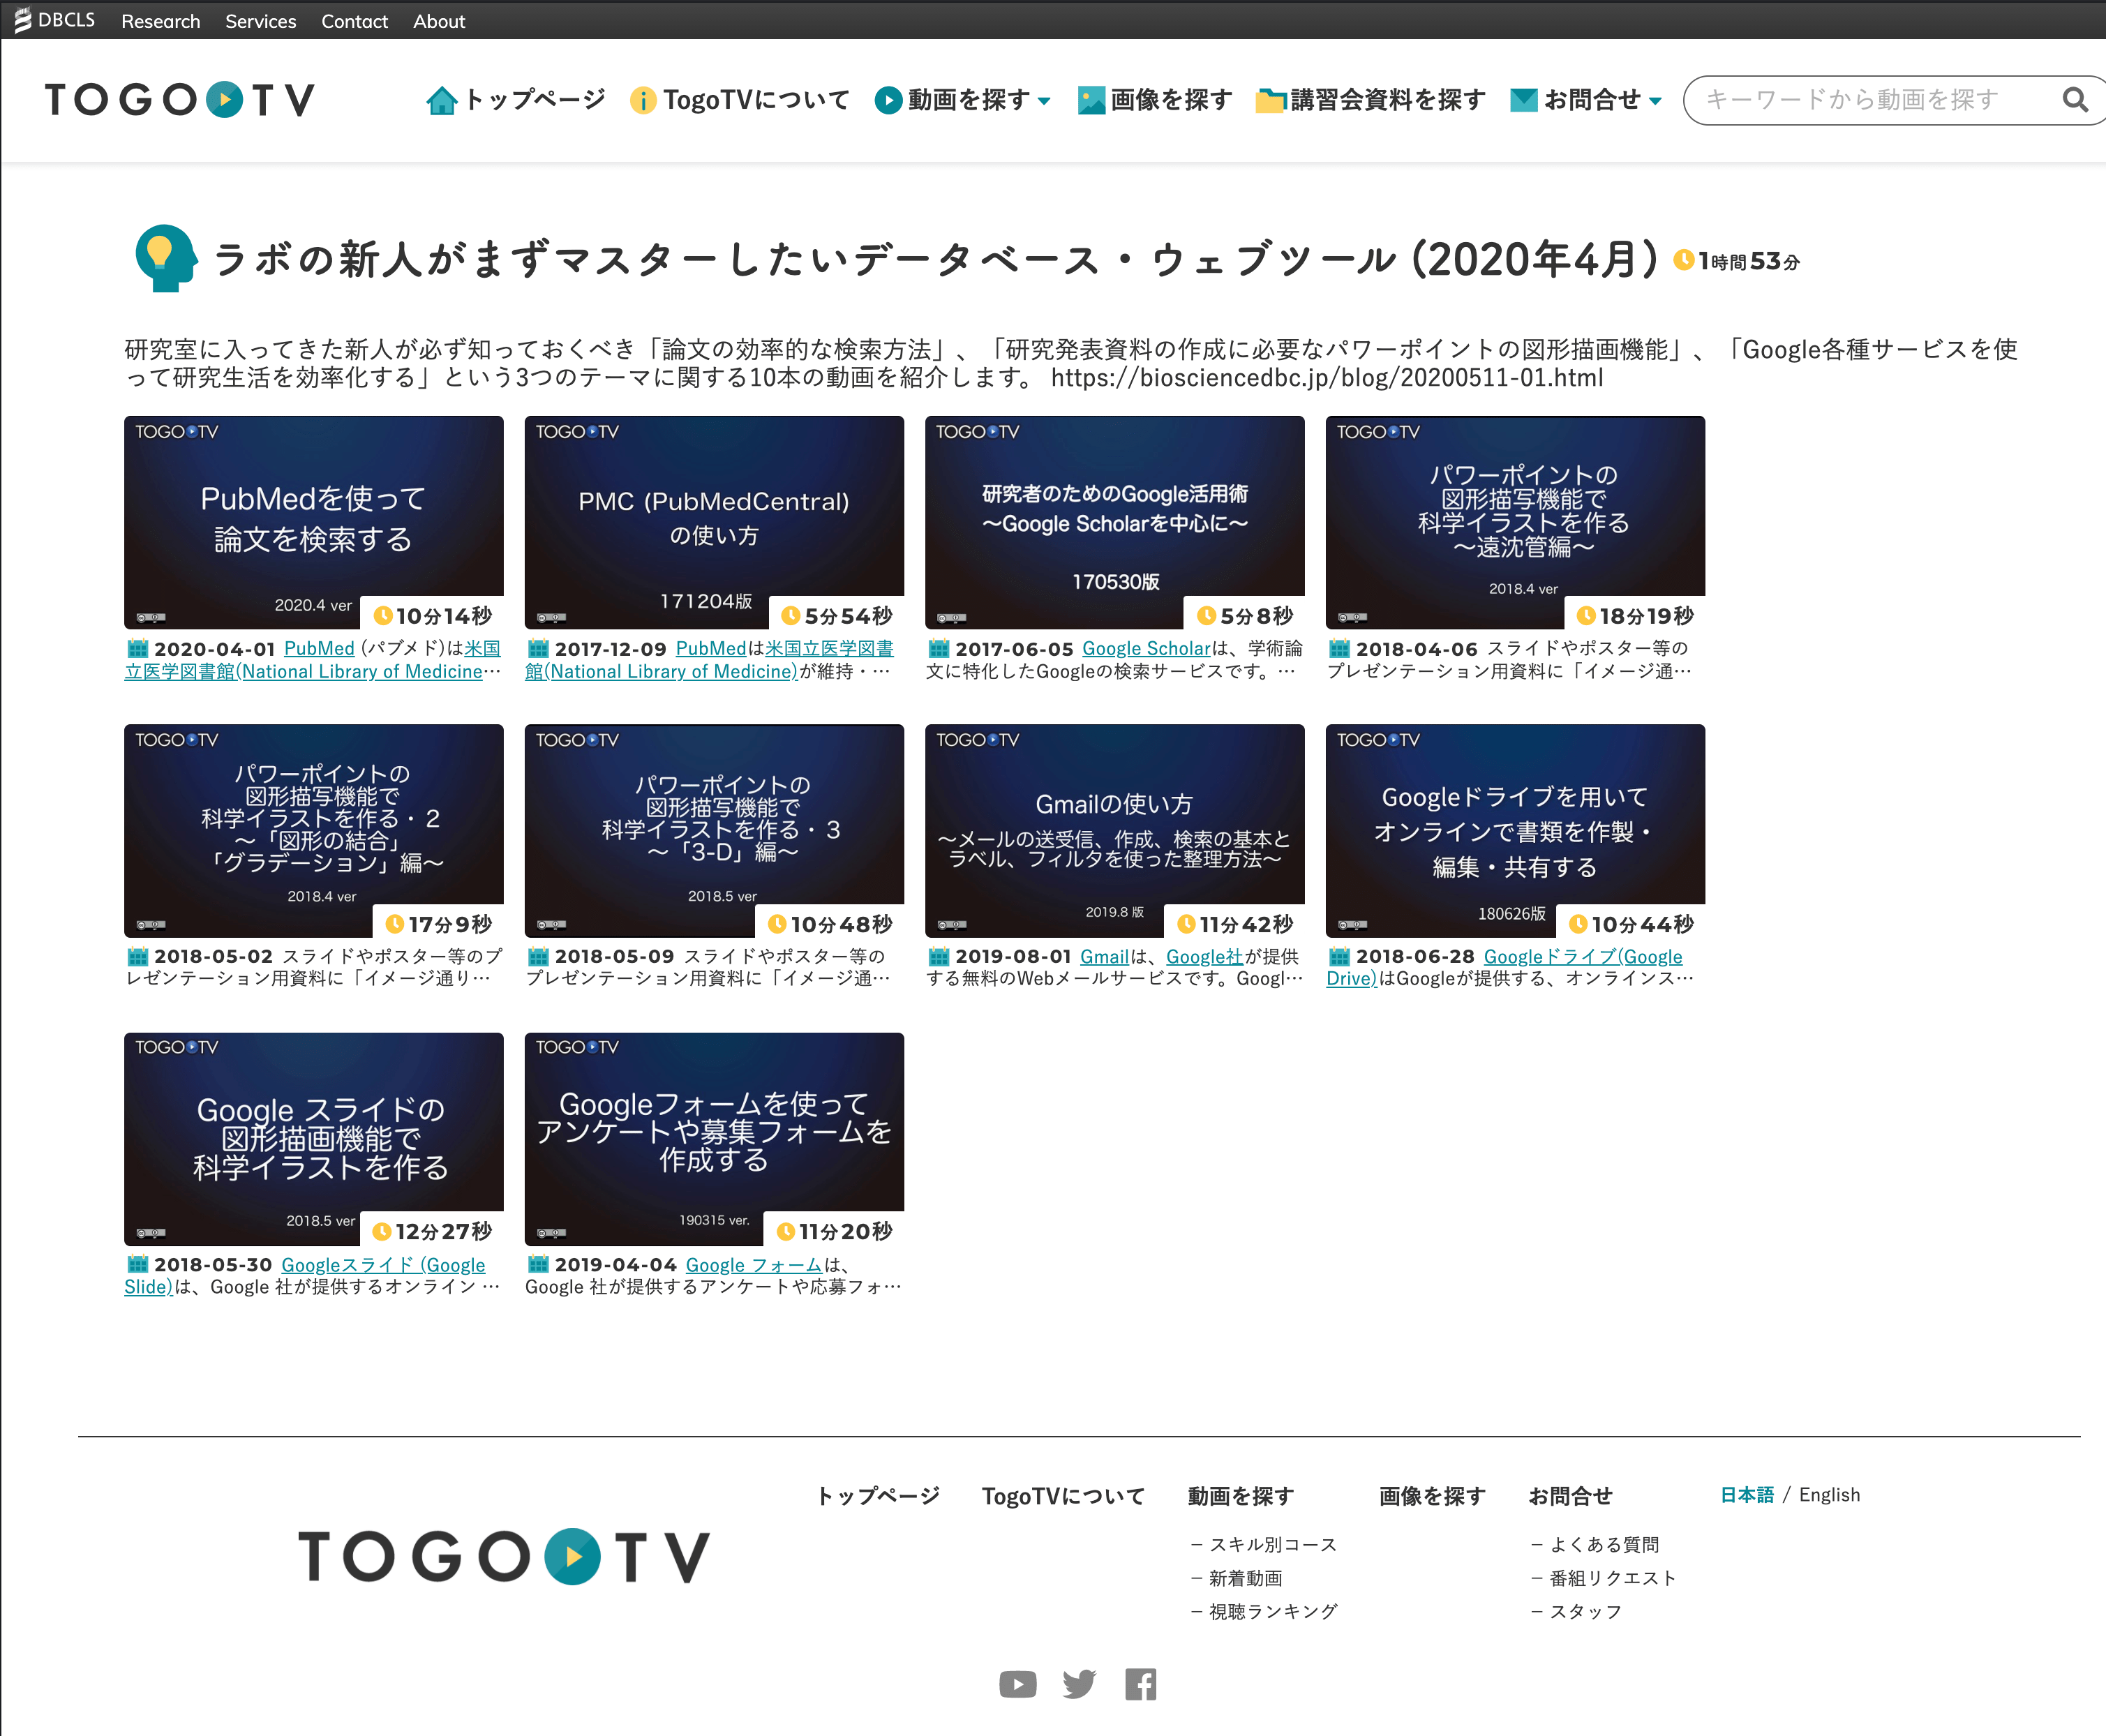
Task: Click the search magnifier icon
Action: 2075,100
